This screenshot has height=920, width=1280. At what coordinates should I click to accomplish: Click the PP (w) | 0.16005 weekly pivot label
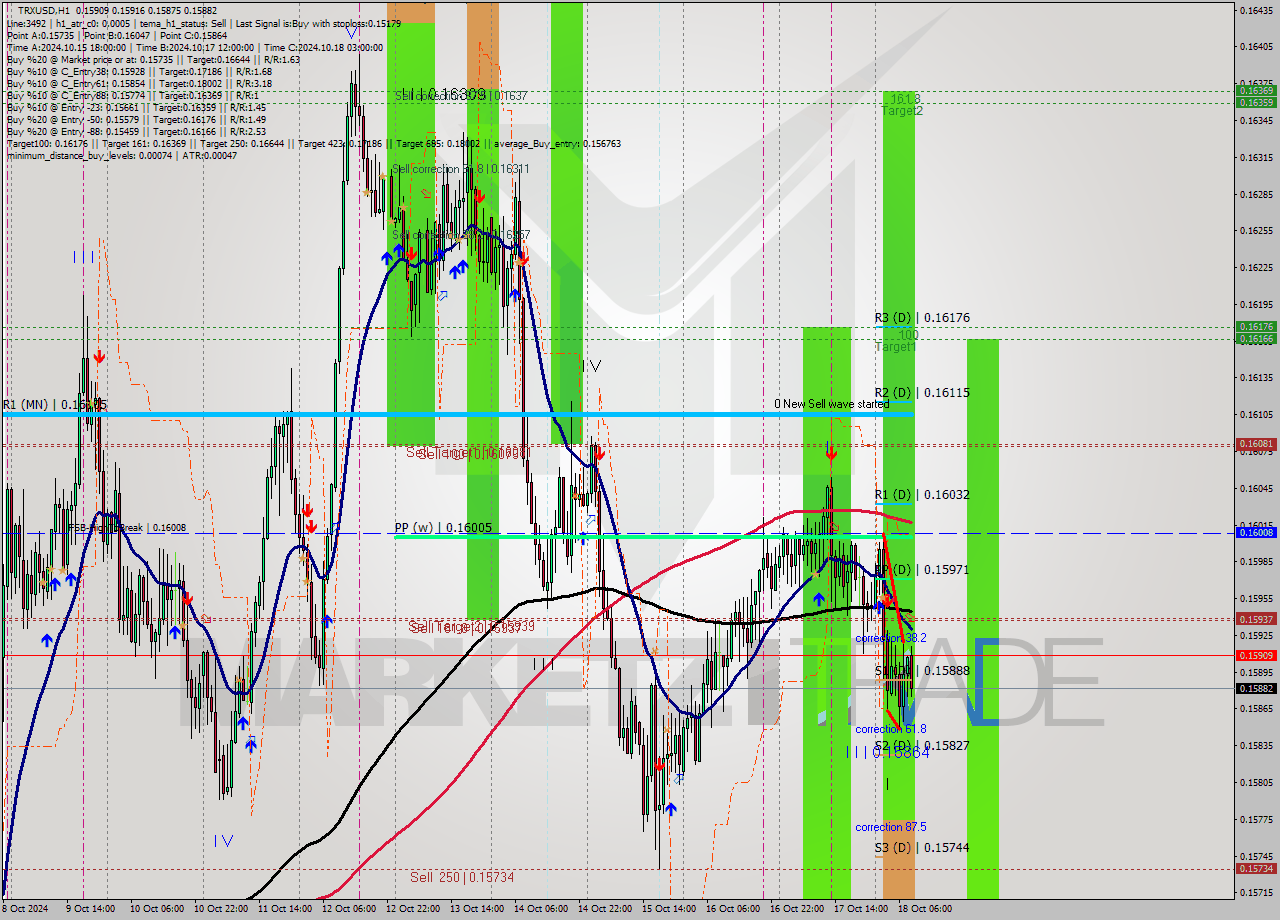tap(443, 528)
